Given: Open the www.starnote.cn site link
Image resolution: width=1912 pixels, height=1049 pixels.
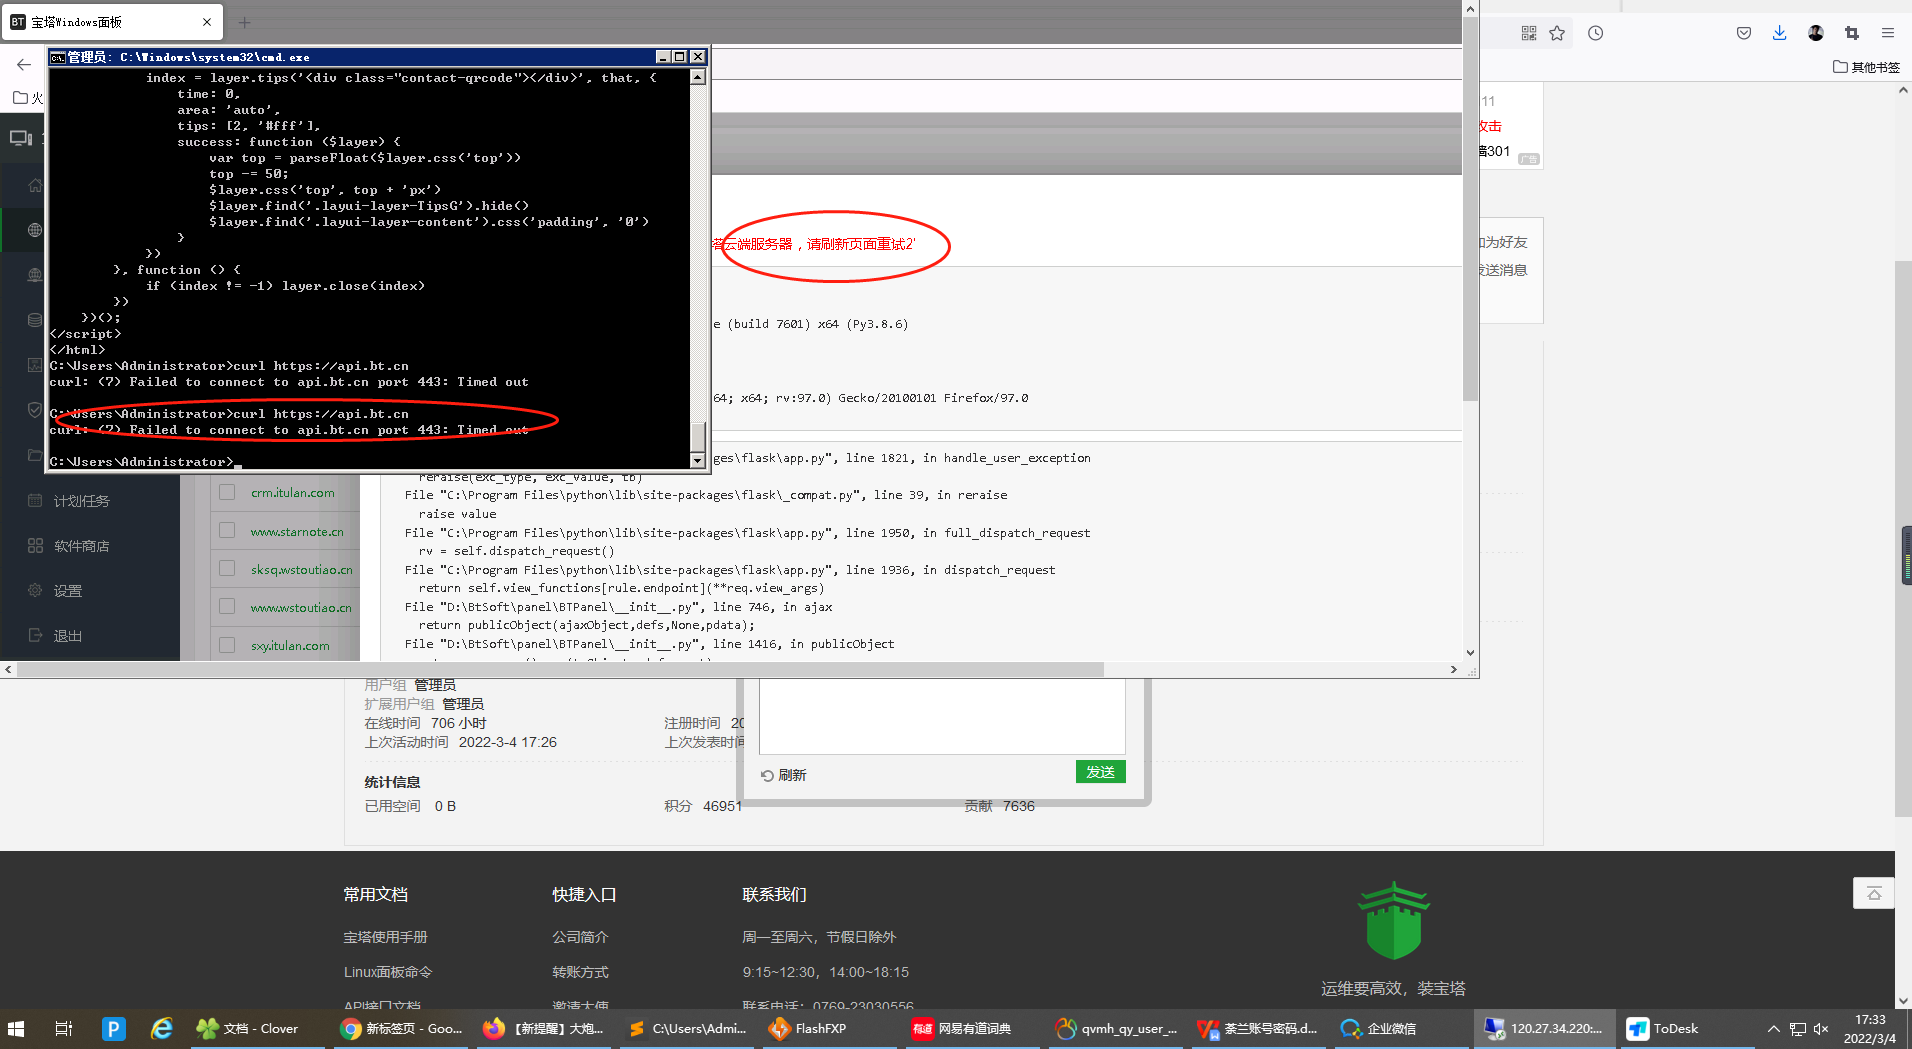Looking at the screenshot, I should 297,532.
